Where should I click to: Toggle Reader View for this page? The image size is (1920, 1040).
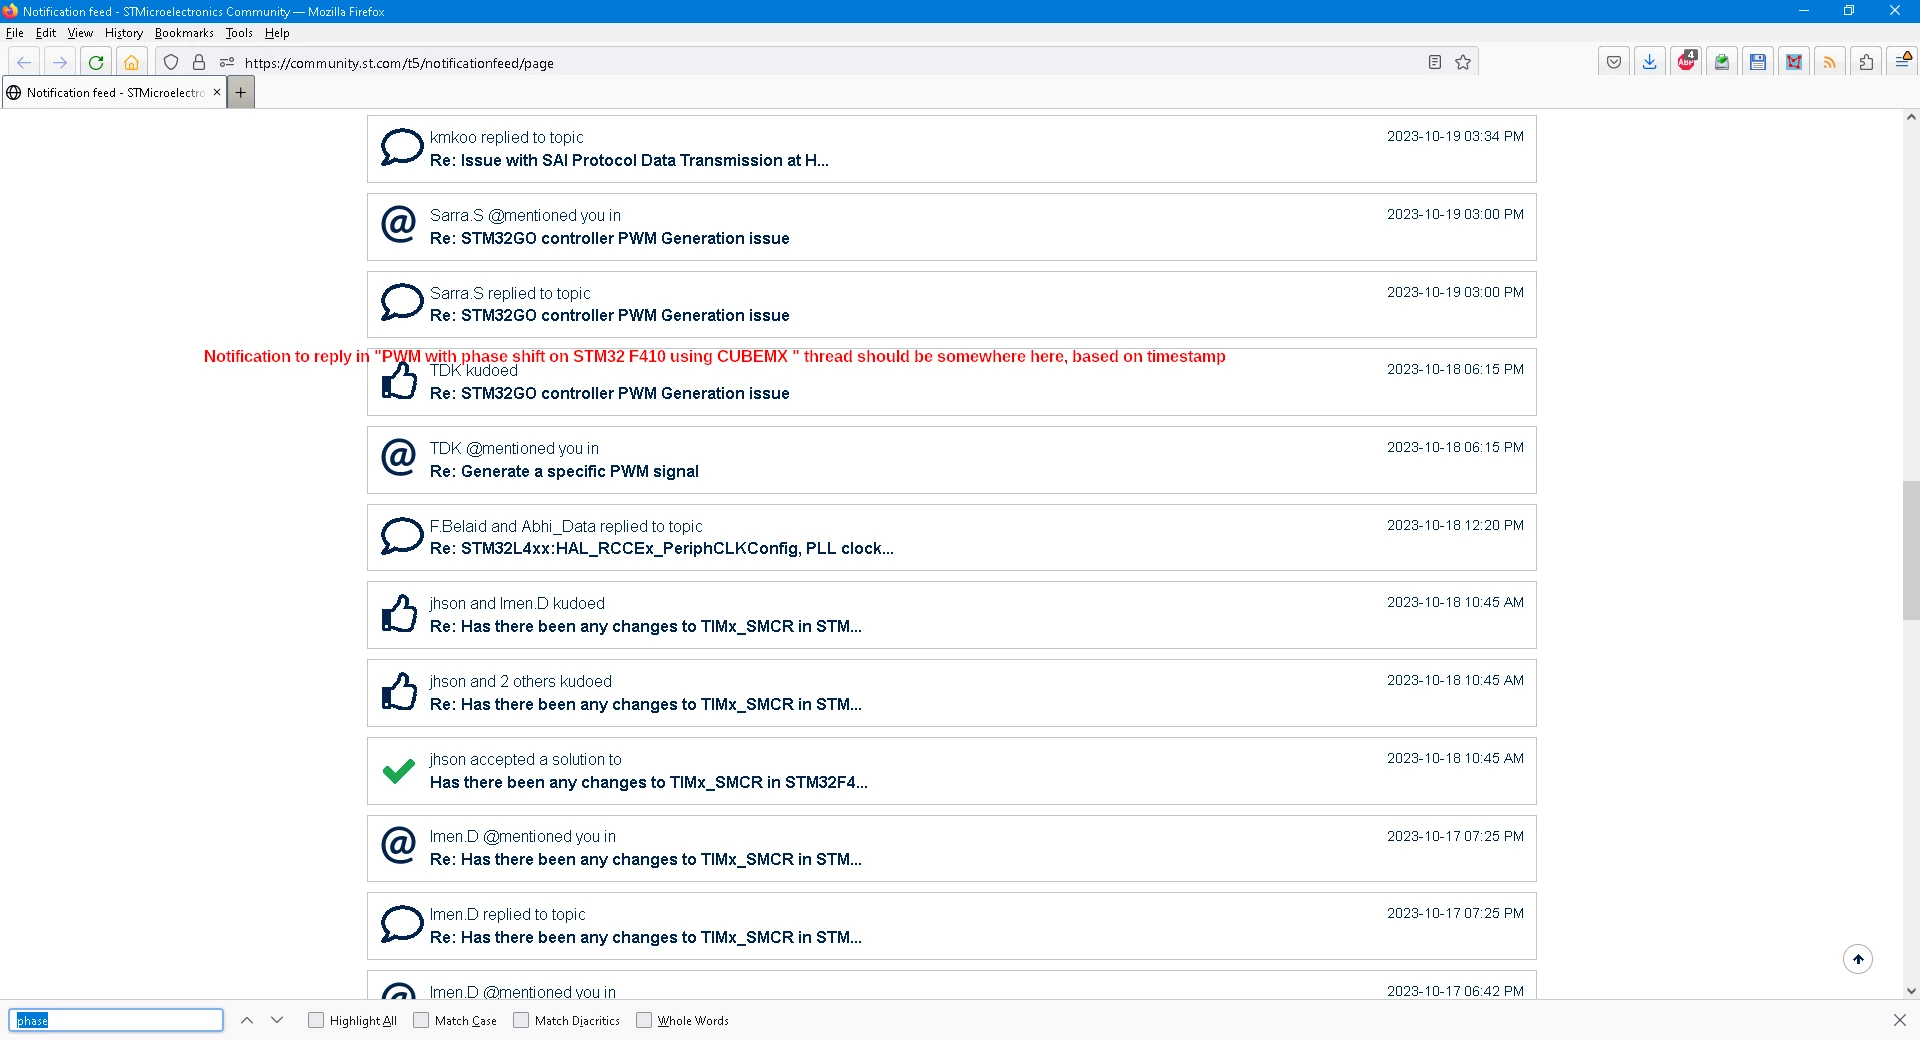[1435, 62]
